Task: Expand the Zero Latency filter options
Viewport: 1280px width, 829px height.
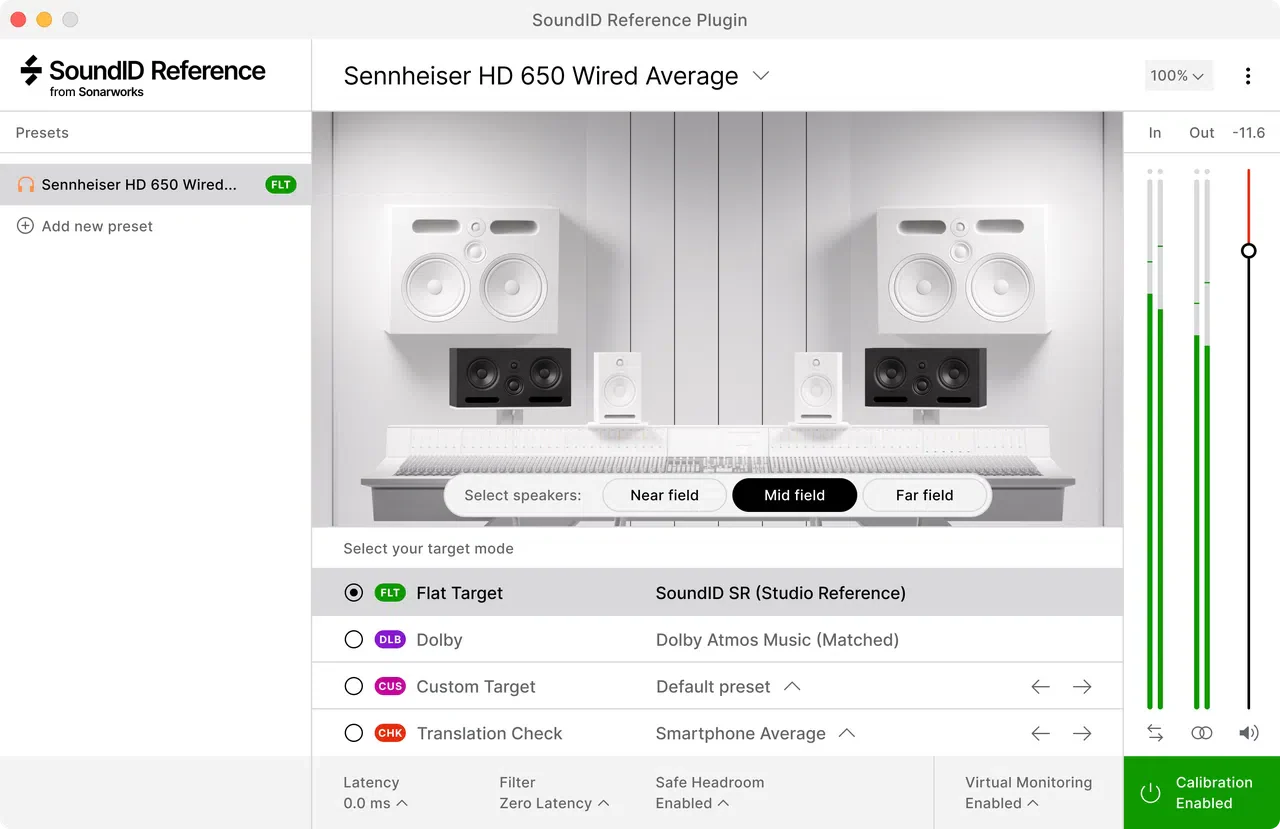Action: pos(555,803)
